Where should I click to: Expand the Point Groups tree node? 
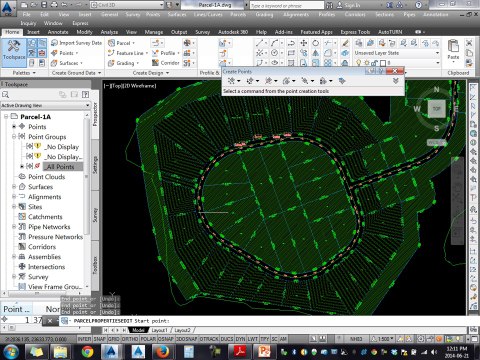click(14, 137)
